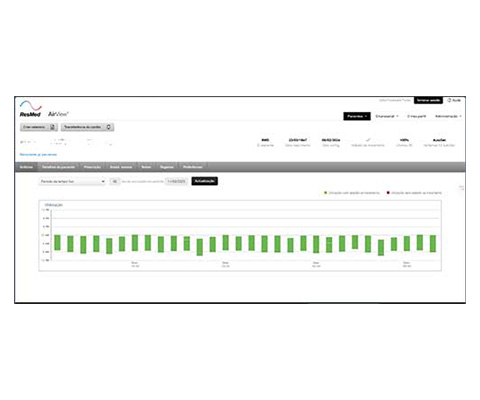Expand the time period dropdown above the chart
This screenshot has height=400, width=480.
[72, 181]
